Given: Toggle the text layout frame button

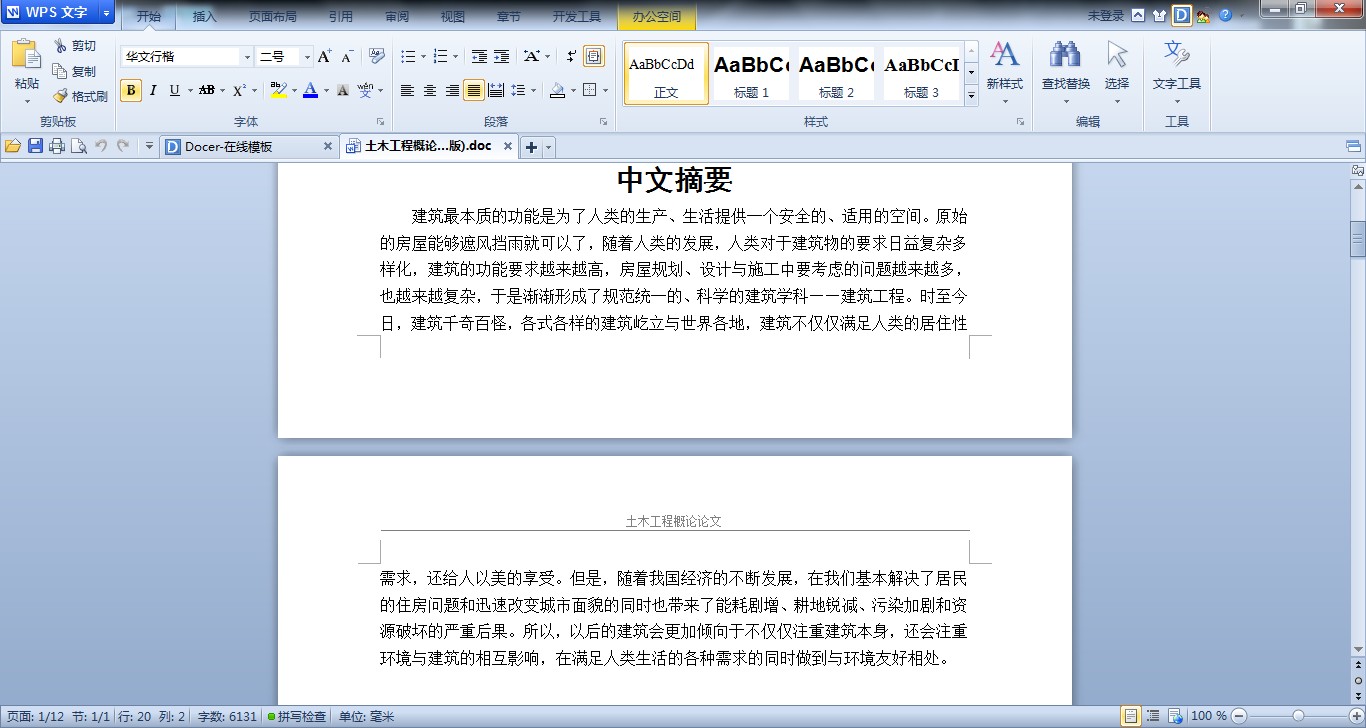Looking at the screenshot, I should pos(594,56).
